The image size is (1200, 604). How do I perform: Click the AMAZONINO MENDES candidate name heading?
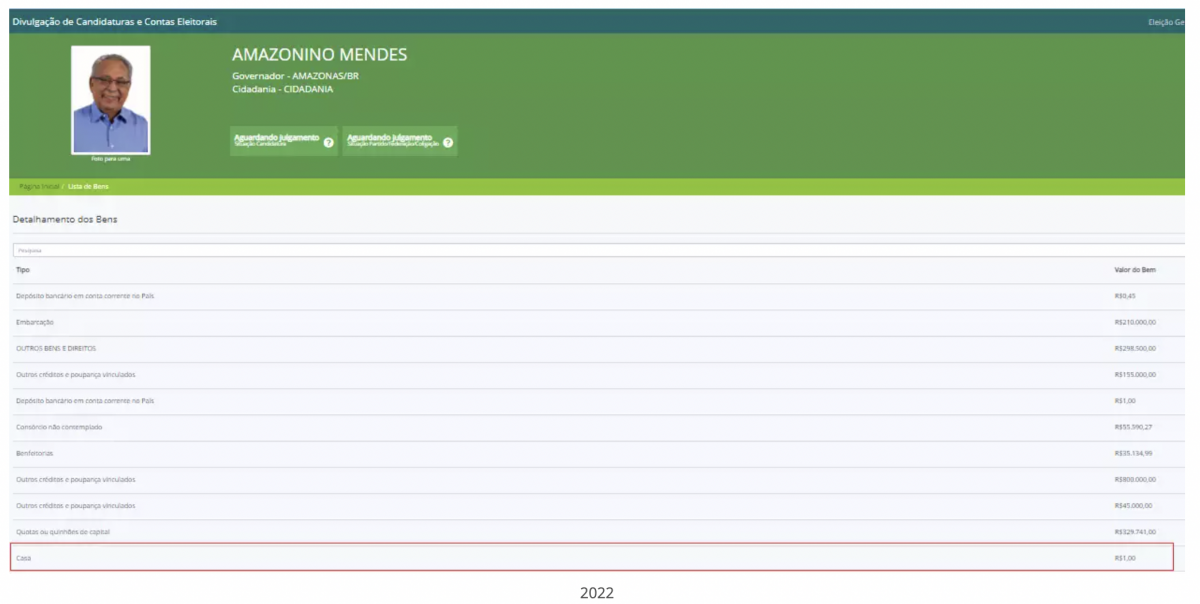tap(319, 55)
